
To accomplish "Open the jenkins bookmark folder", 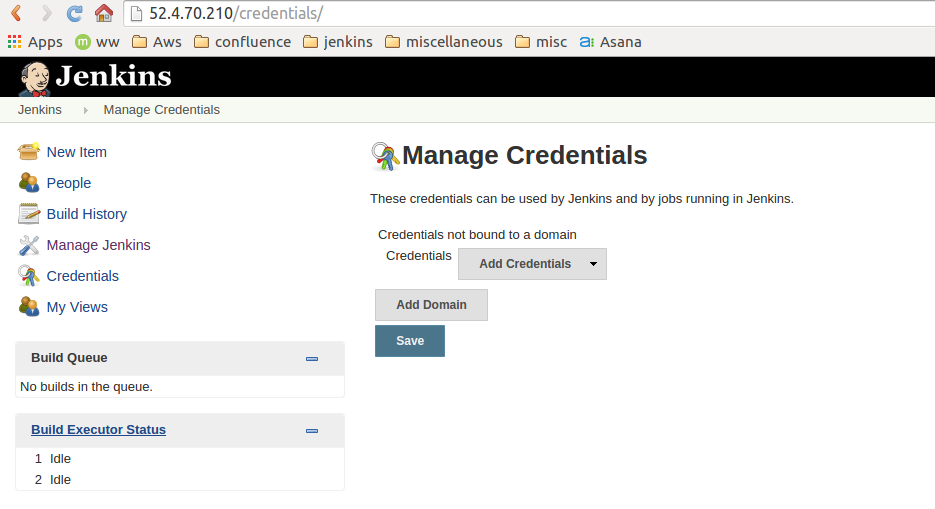I will 338,42.
